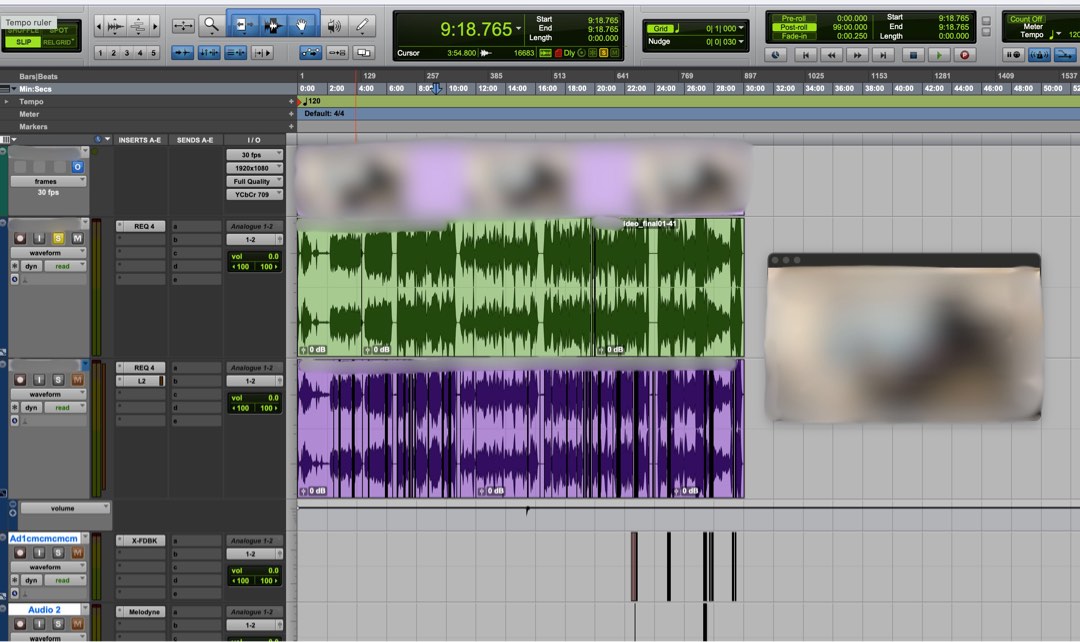Image resolution: width=1080 pixels, height=642 pixels.
Task: Open the 1920x1080 resolution dropdown
Action: point(254,167)
